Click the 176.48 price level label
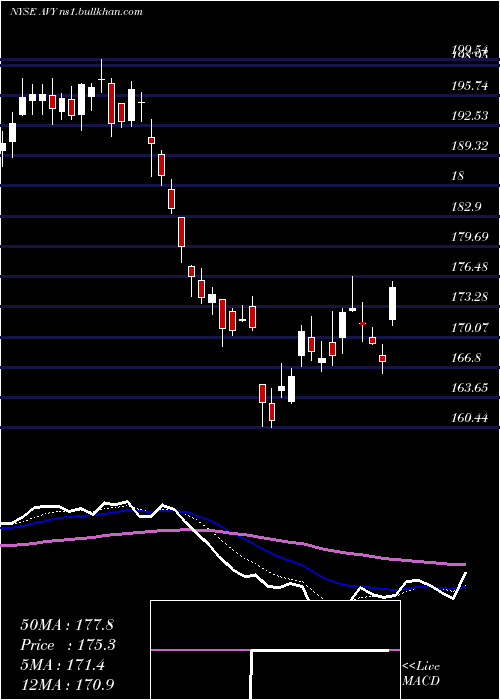This screenshot has width=500, height=700. click(469, 267)
